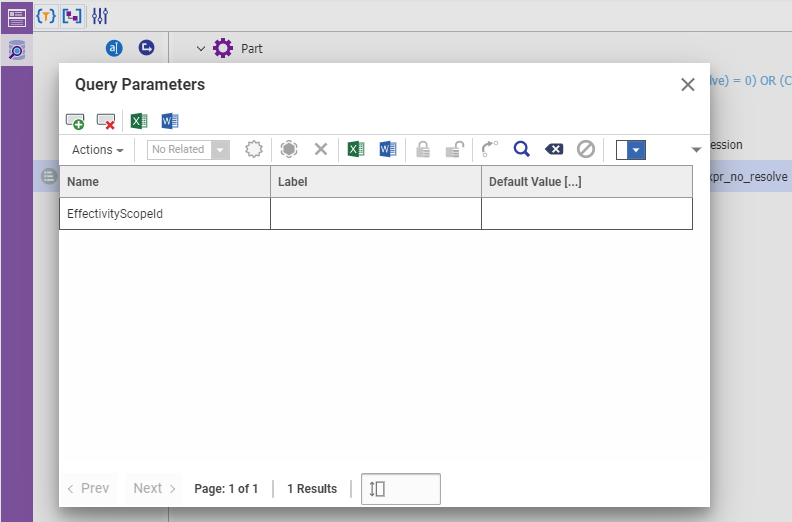Click the empty Label cell of EffectivityScopeId

point(376,214)
